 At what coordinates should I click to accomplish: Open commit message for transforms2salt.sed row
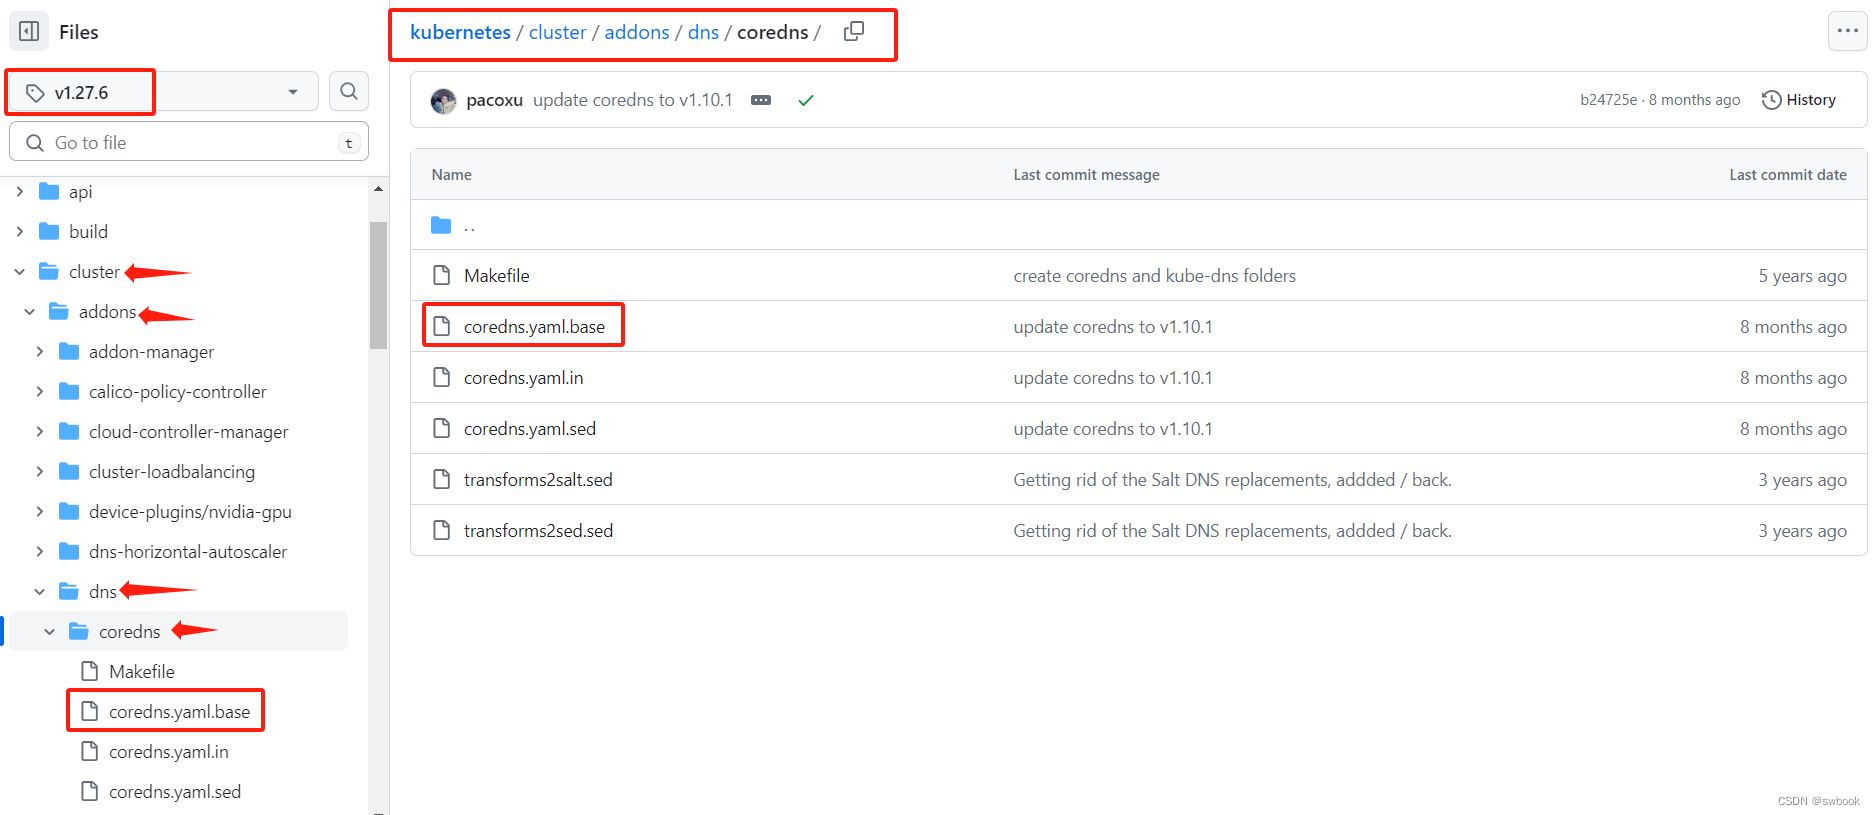tap(1232, 479)
